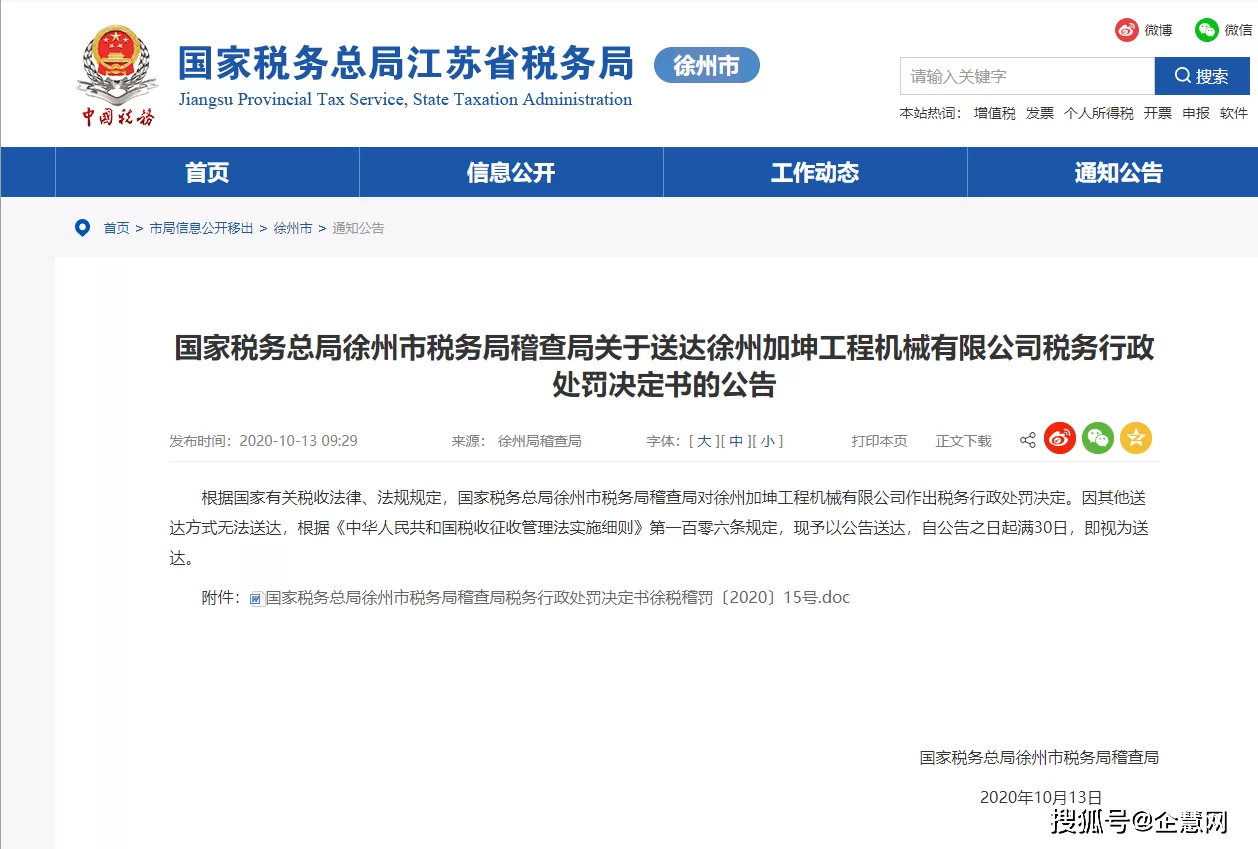Click the keyword search input field
The width and height of the screenshot is (1258, 849).
click(1027, 76)
